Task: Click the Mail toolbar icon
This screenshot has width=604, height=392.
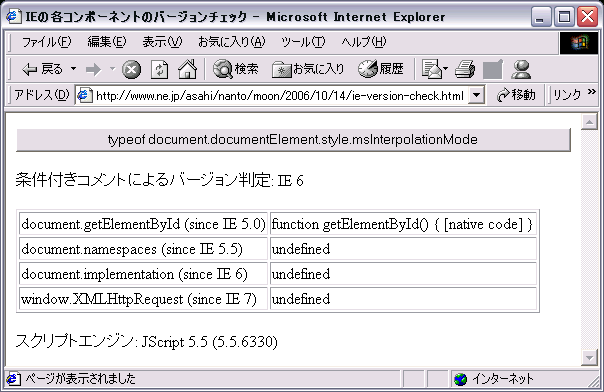Action: pos(431,69)
